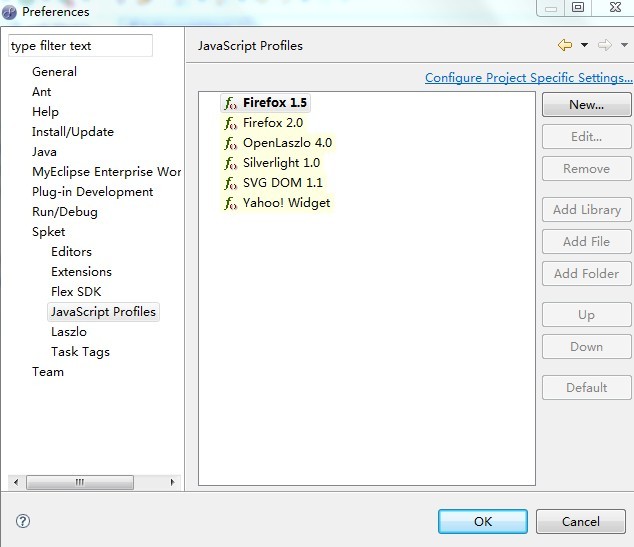
Task: Open the Help preferences category
Action: 45,112
